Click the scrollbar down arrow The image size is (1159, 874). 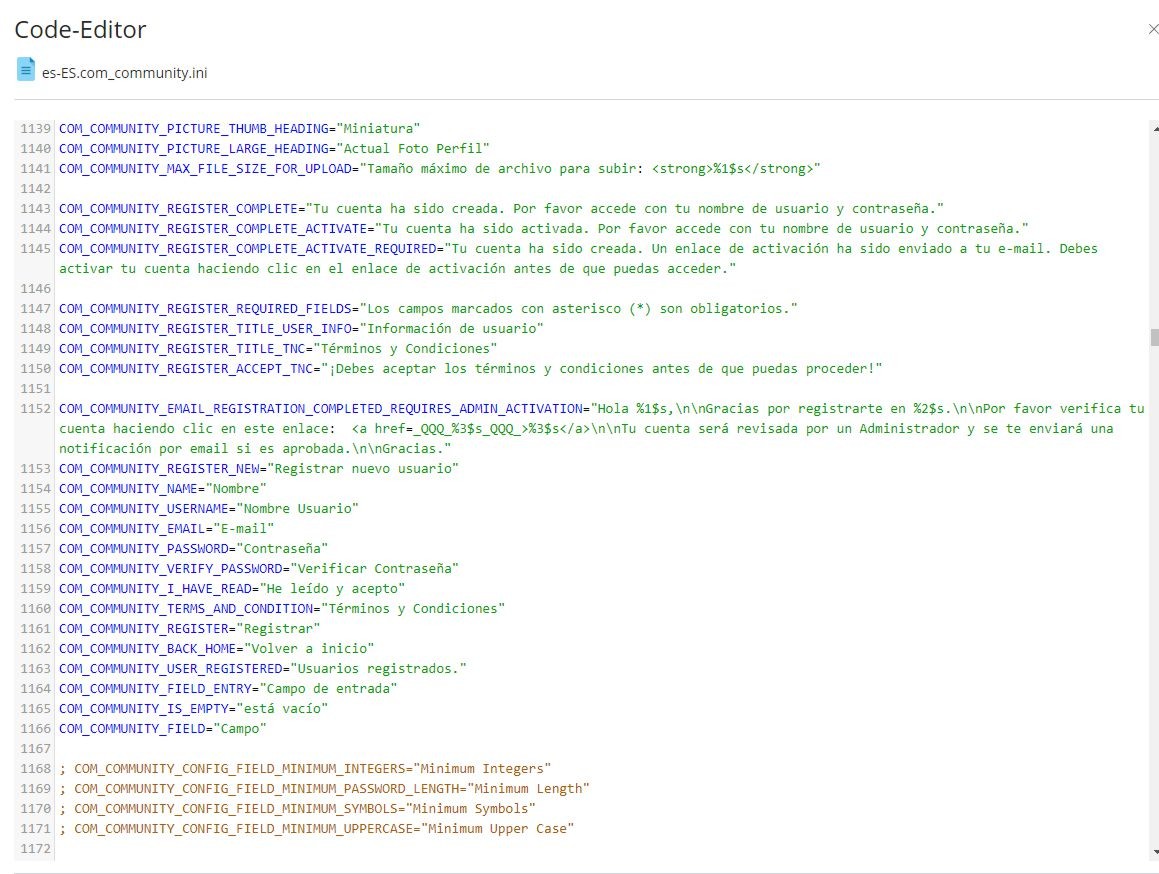1153,852
